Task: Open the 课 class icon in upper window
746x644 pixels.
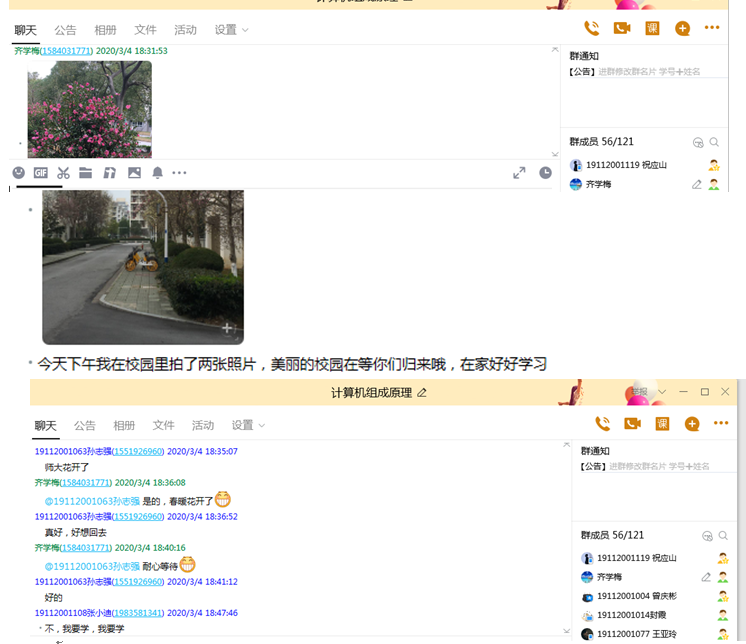Action: (652, 28)
